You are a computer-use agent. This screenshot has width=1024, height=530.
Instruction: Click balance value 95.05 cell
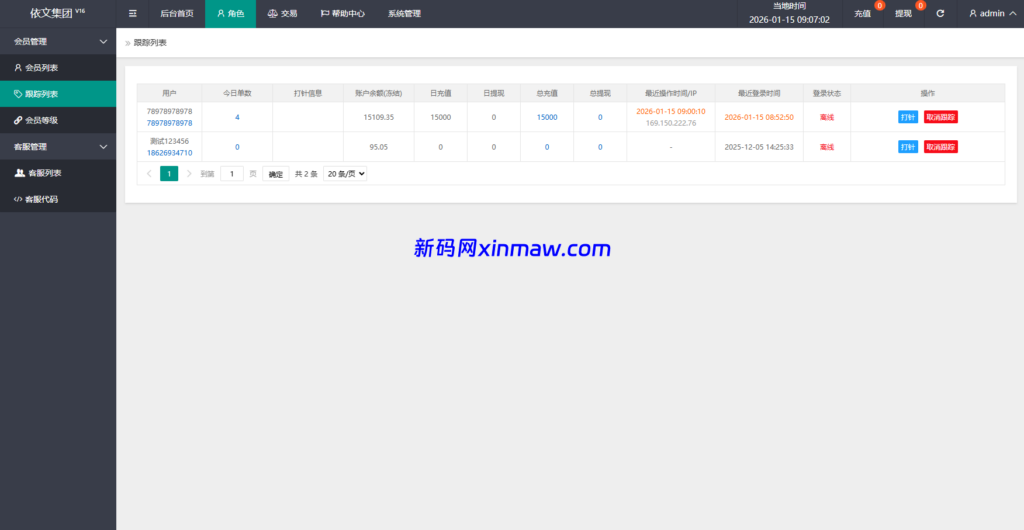coord(379,147)
